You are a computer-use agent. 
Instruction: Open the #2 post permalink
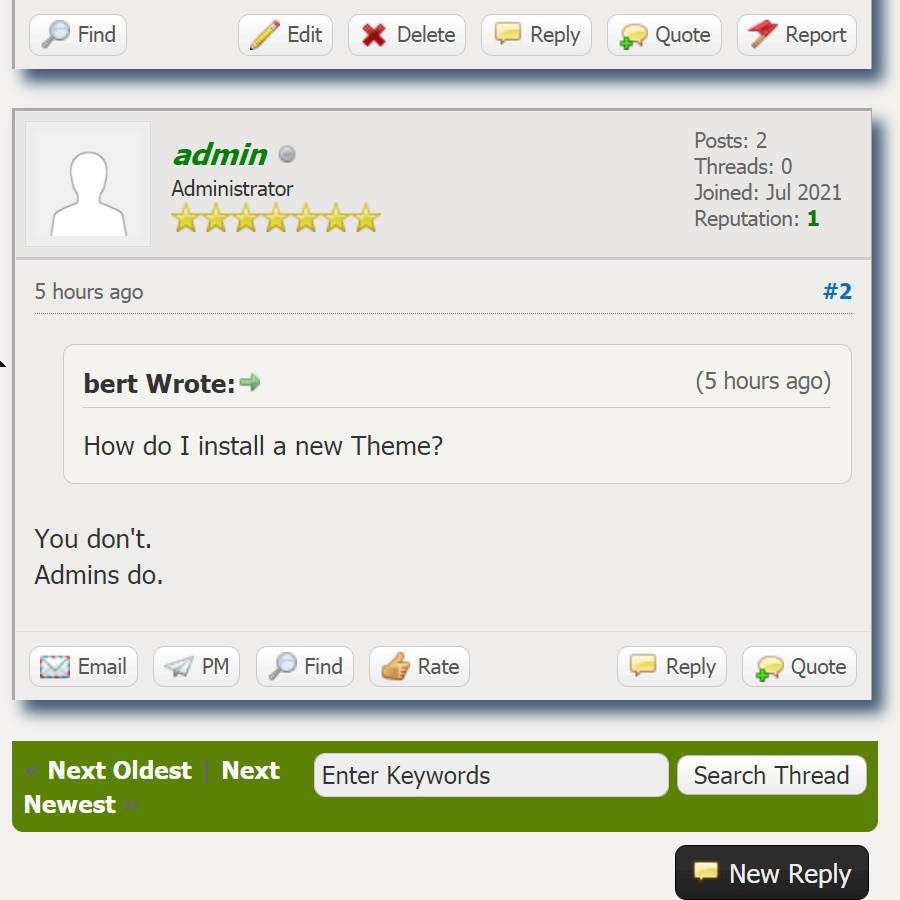(x=837, y=291)
